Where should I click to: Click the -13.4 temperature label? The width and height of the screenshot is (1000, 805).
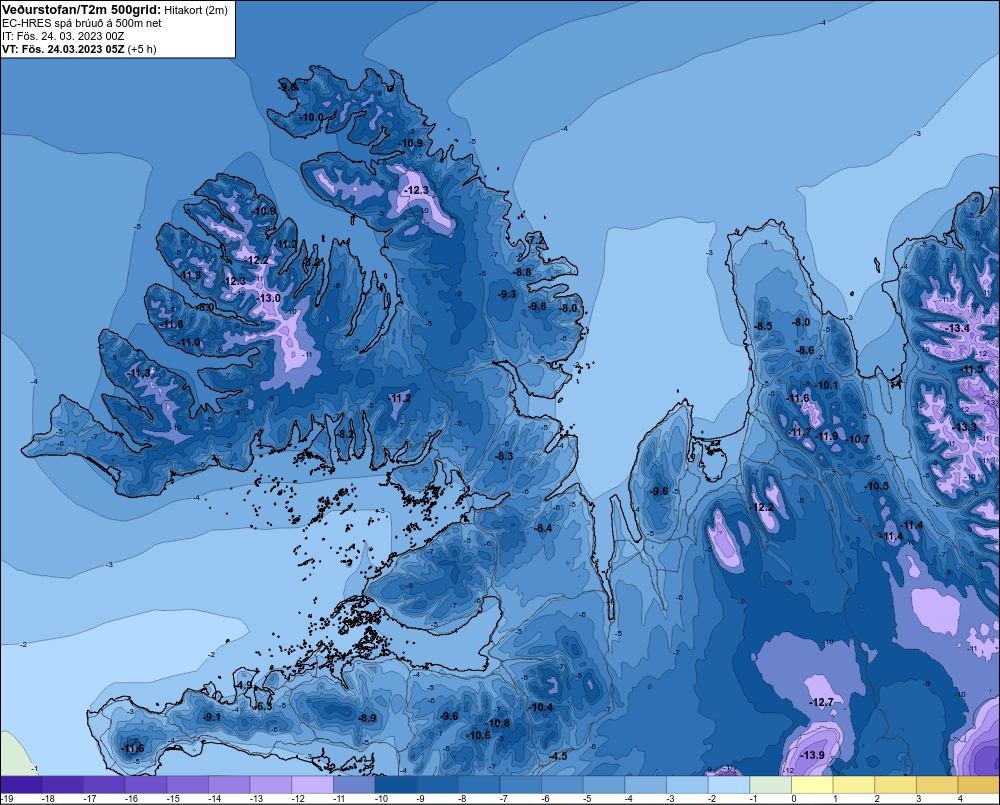(x=958, y=328)
